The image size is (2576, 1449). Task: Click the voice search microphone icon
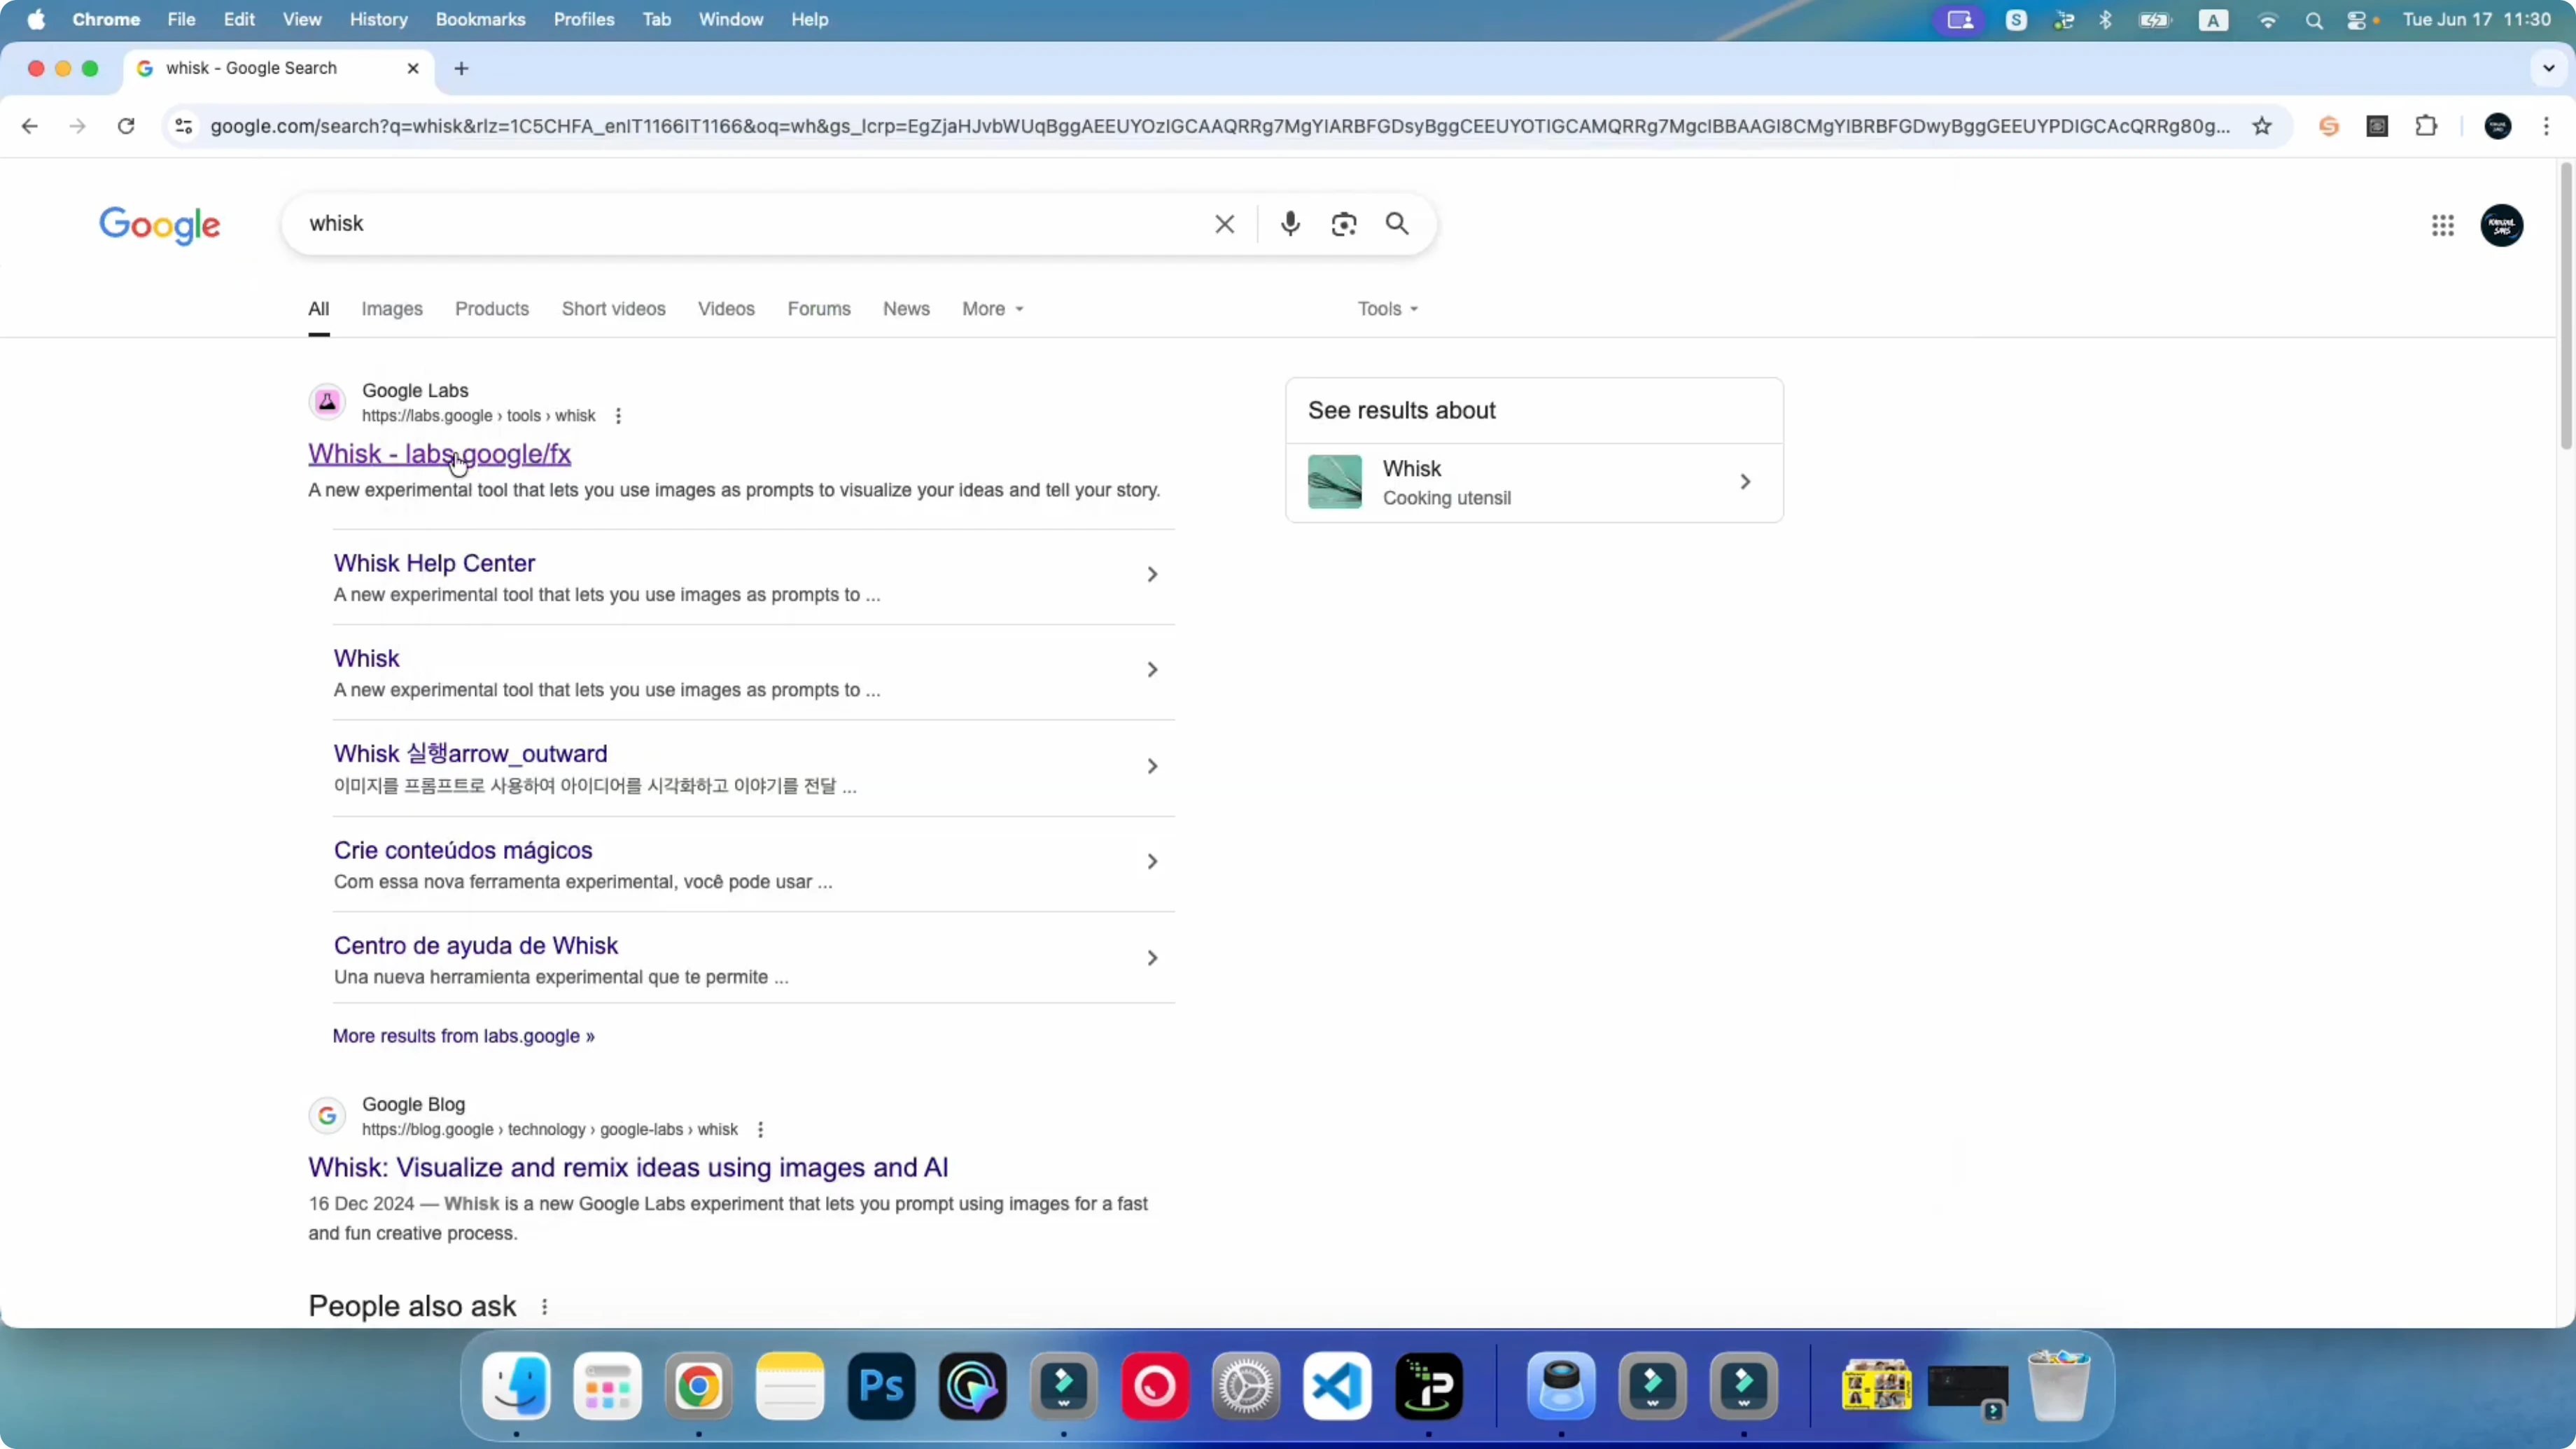[1290, 224]
